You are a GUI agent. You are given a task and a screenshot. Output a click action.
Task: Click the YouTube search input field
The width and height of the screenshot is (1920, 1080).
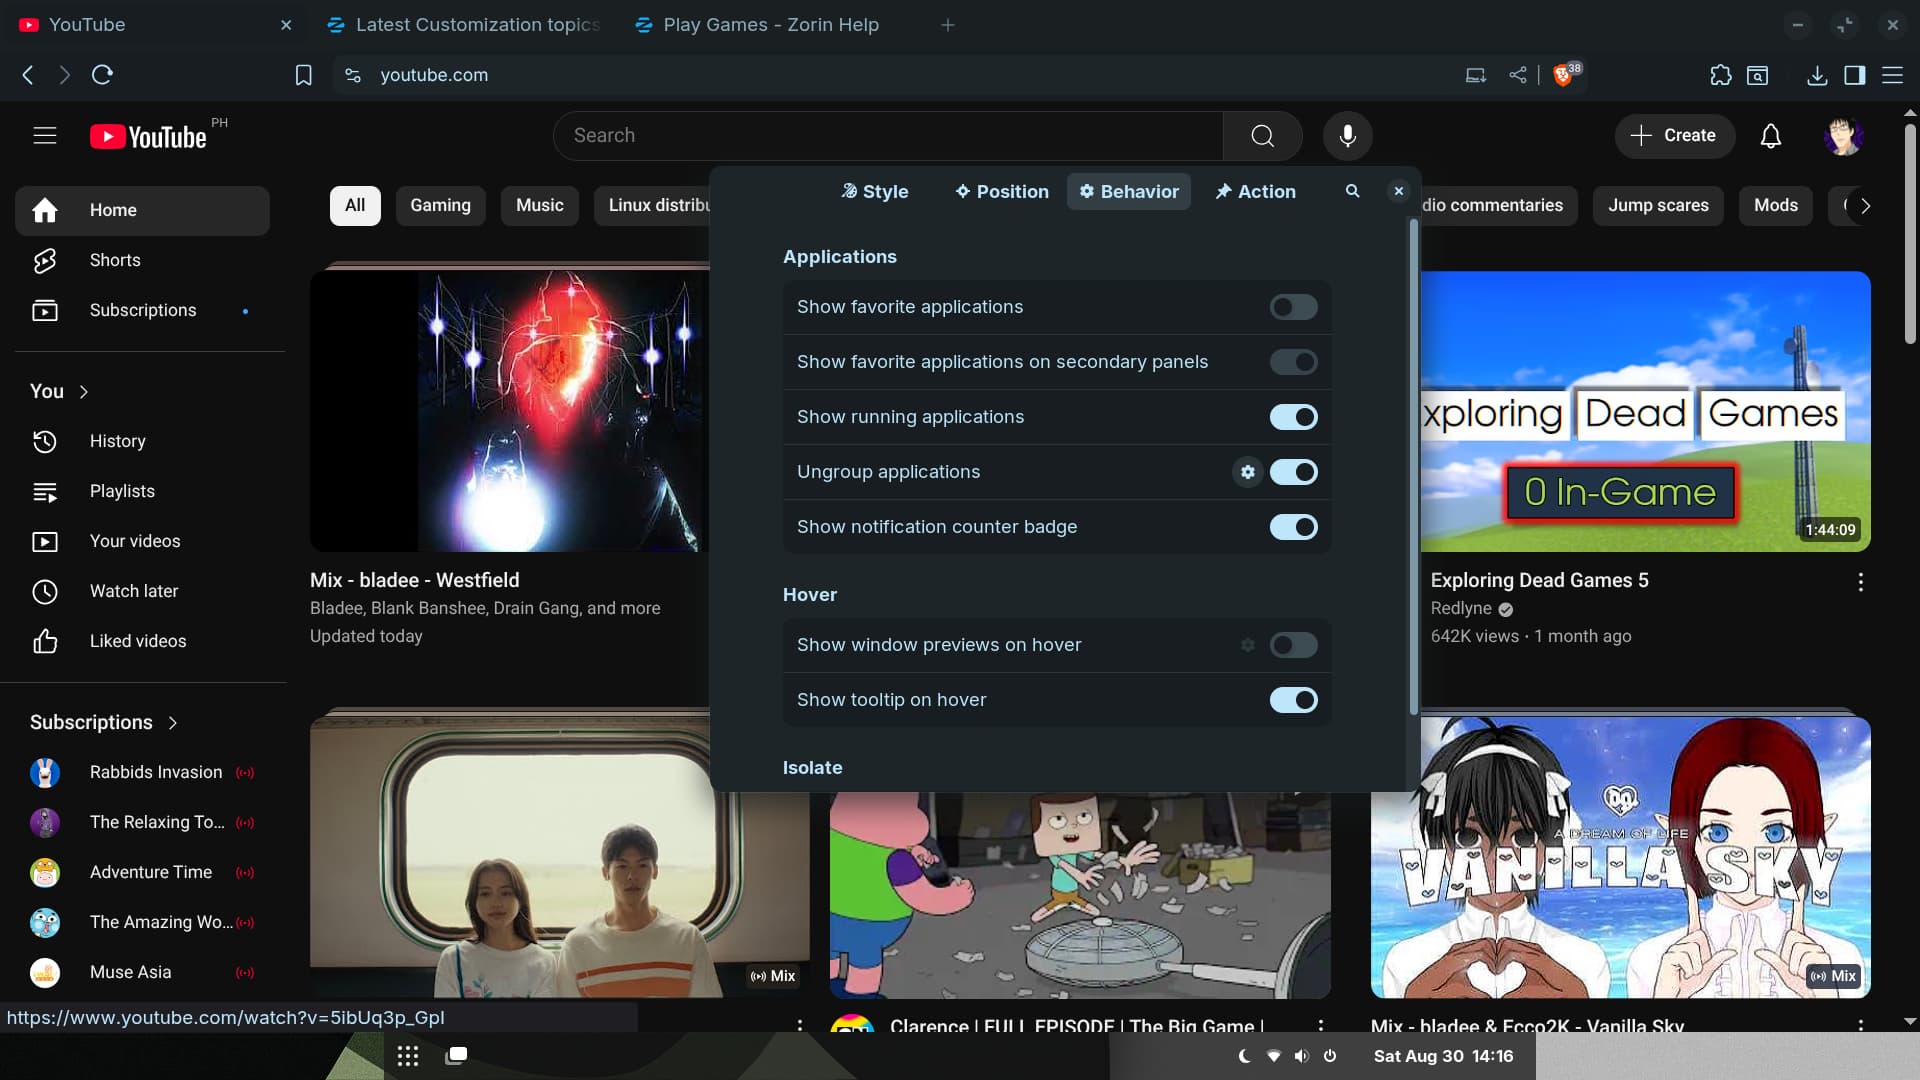(x=888, y=136)
